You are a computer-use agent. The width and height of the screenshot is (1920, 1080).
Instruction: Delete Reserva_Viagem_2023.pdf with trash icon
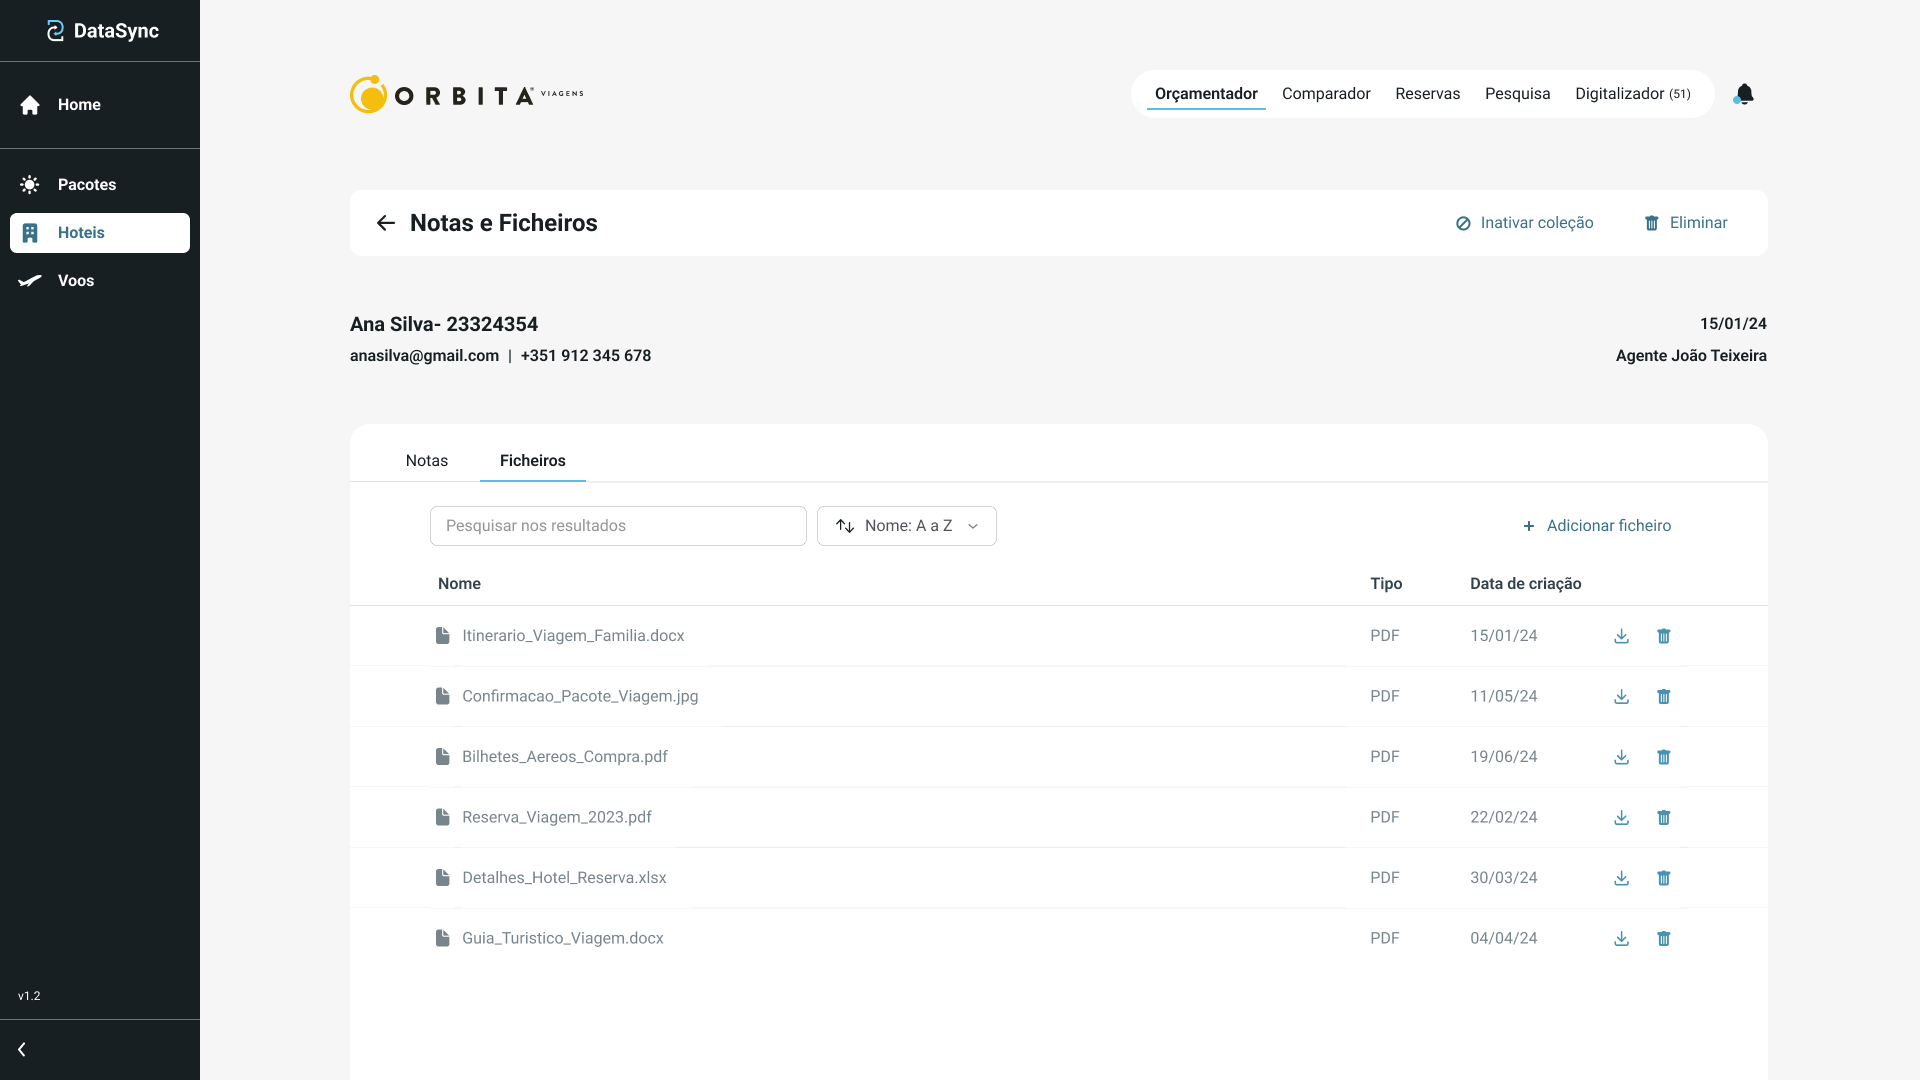[x=1663, y=818]
